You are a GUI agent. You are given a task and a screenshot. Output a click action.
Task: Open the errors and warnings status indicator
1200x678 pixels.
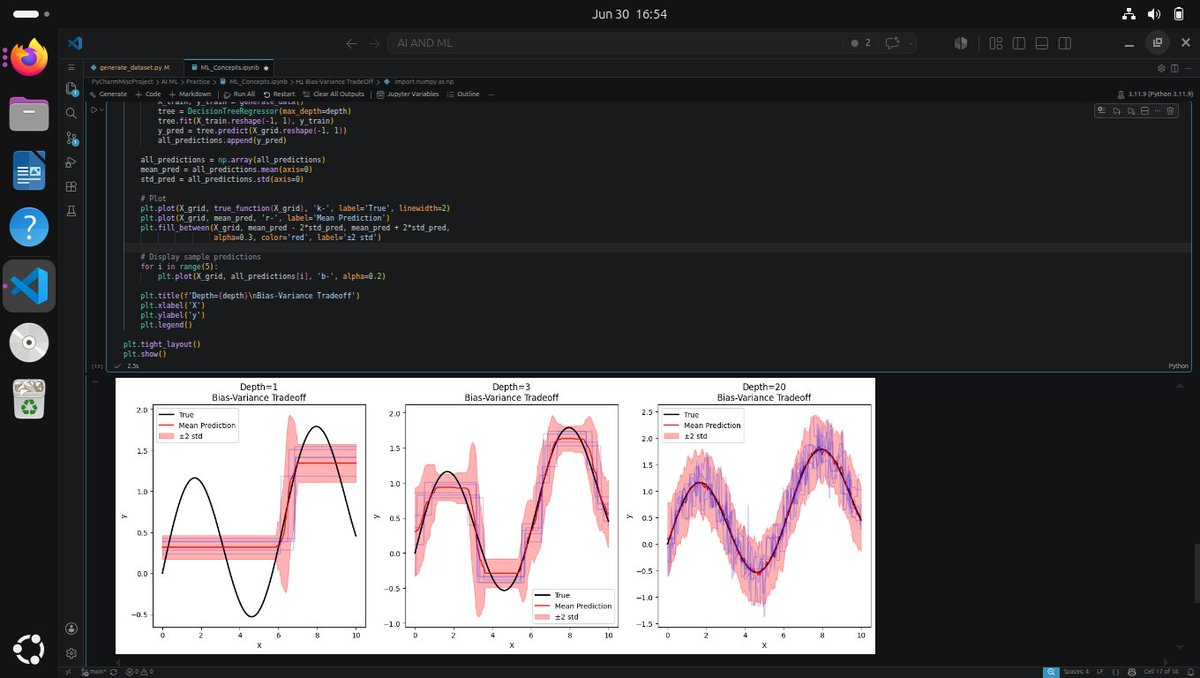tap(140, 672)
